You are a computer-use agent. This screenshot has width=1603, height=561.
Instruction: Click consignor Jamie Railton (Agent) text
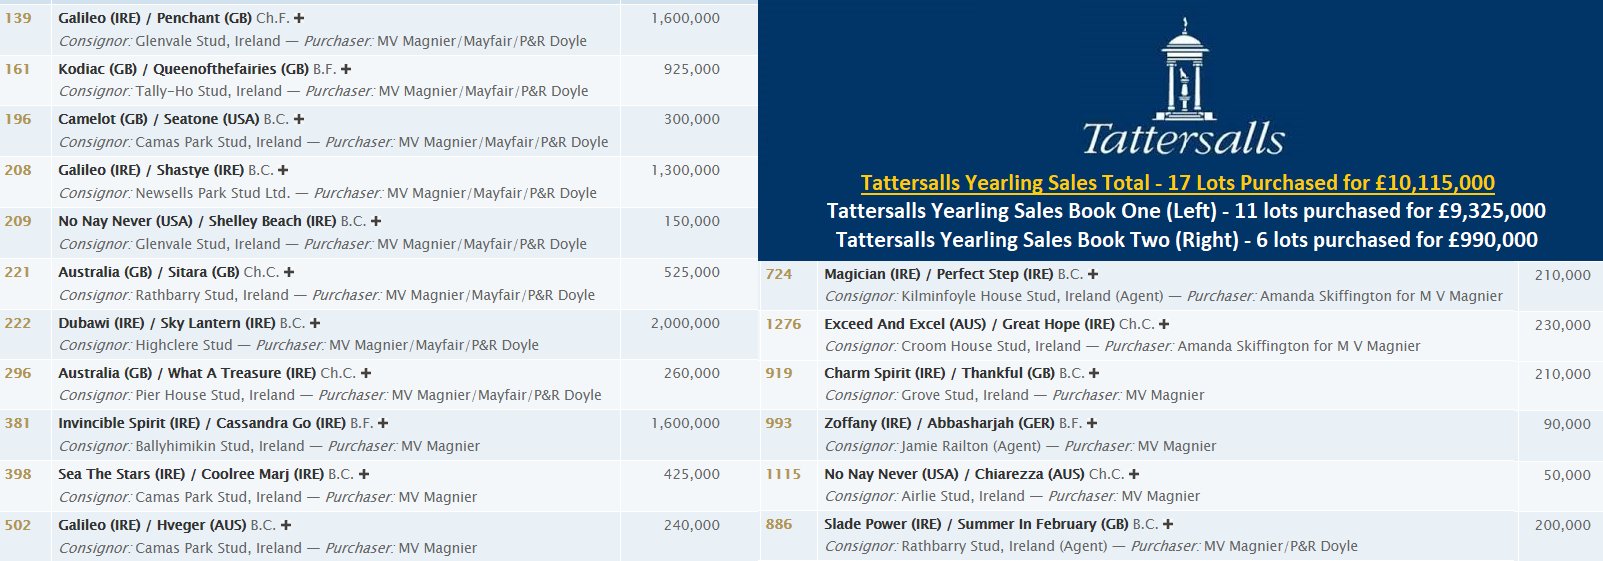coord(971,447)
